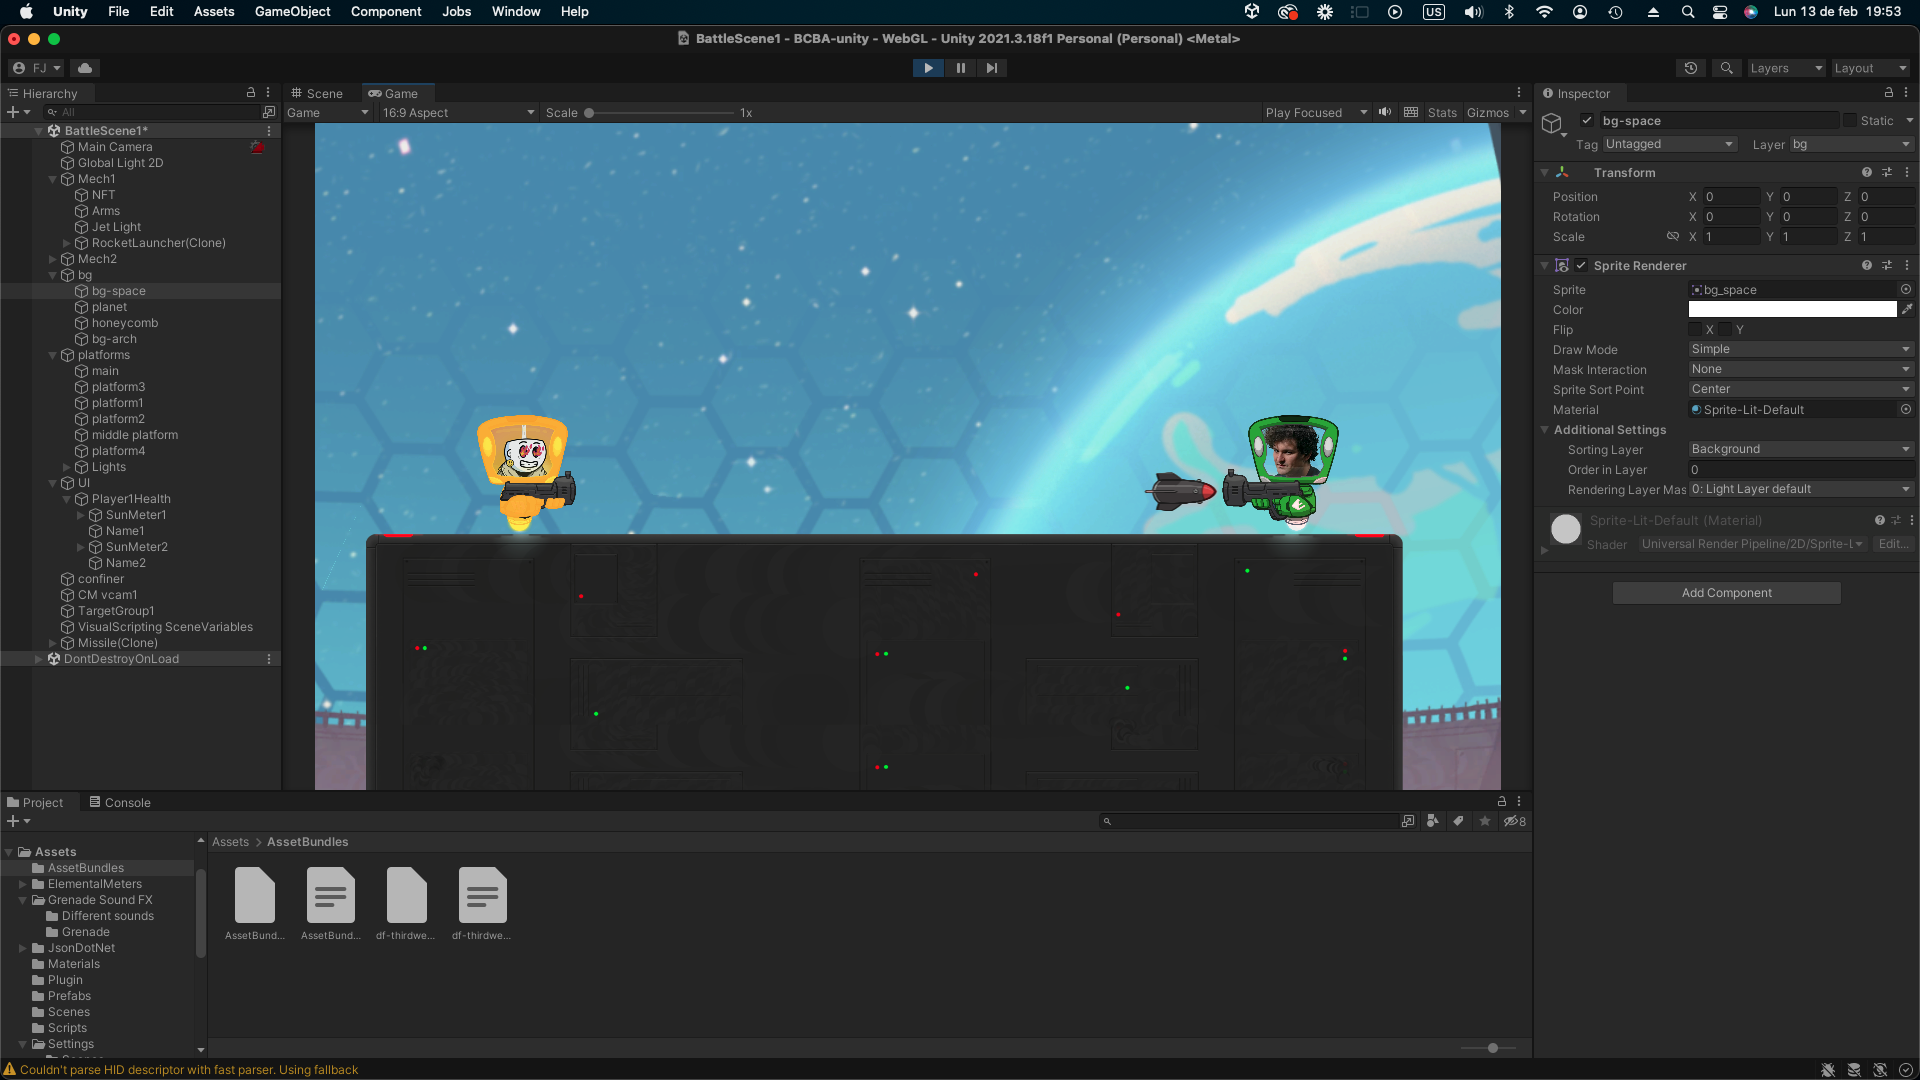
Task: Click the Play button in toolbar
Action: 928,68
